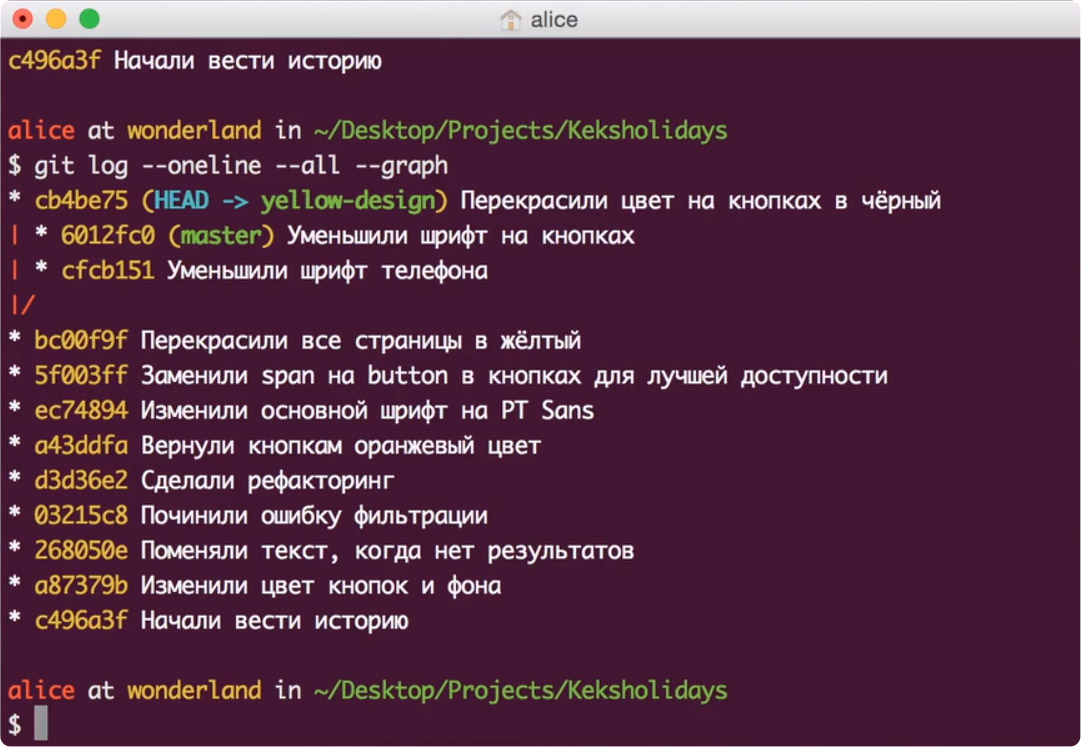Click the graph branch fork symbol '|/'
Viewport: 1081px width, 747px height.
tap(21, 306)
